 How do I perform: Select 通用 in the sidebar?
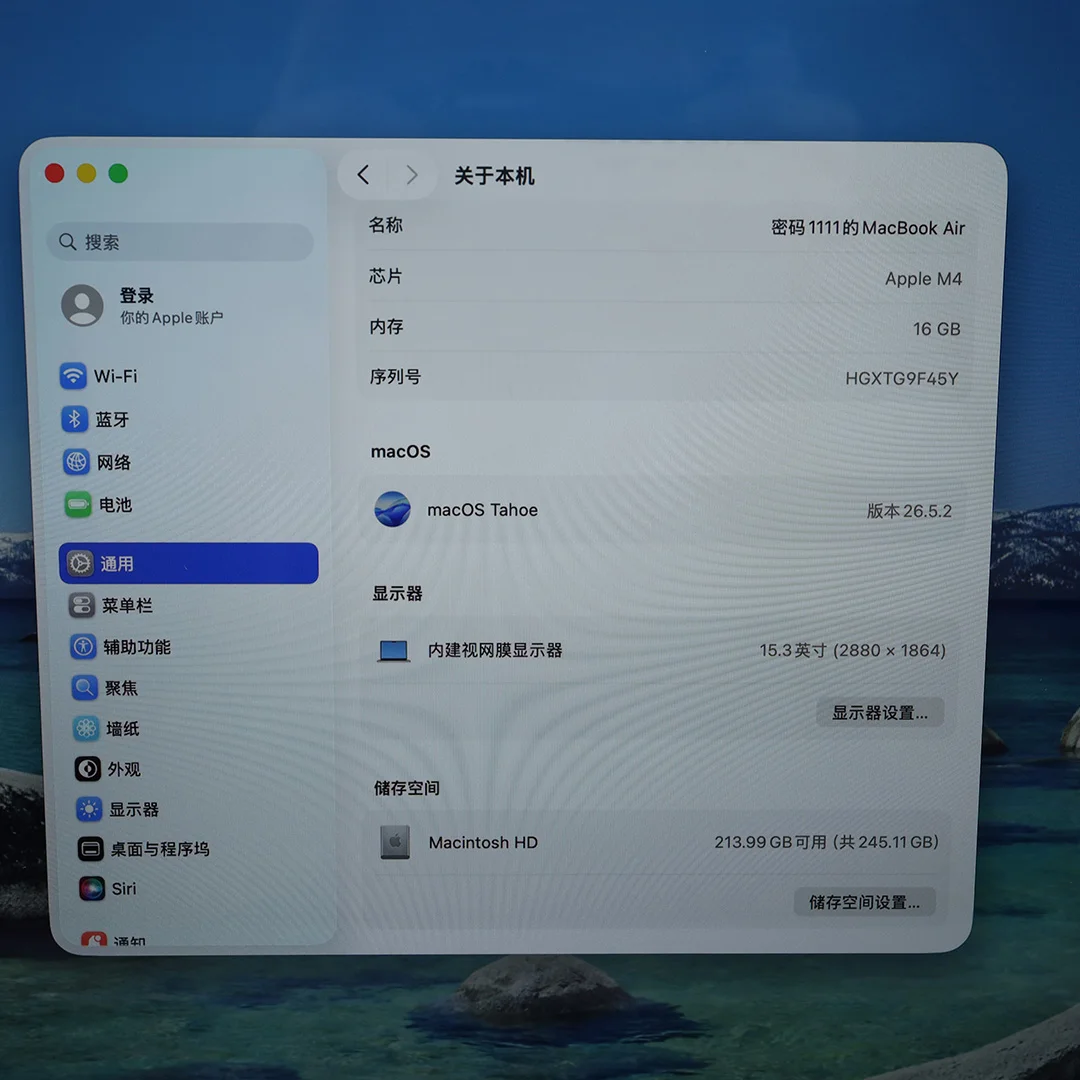point(189,563)
